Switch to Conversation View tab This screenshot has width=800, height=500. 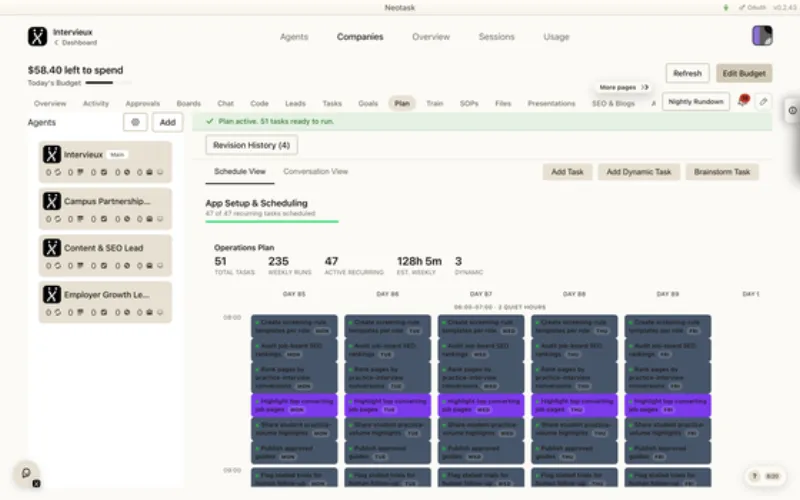coord(315,171)
